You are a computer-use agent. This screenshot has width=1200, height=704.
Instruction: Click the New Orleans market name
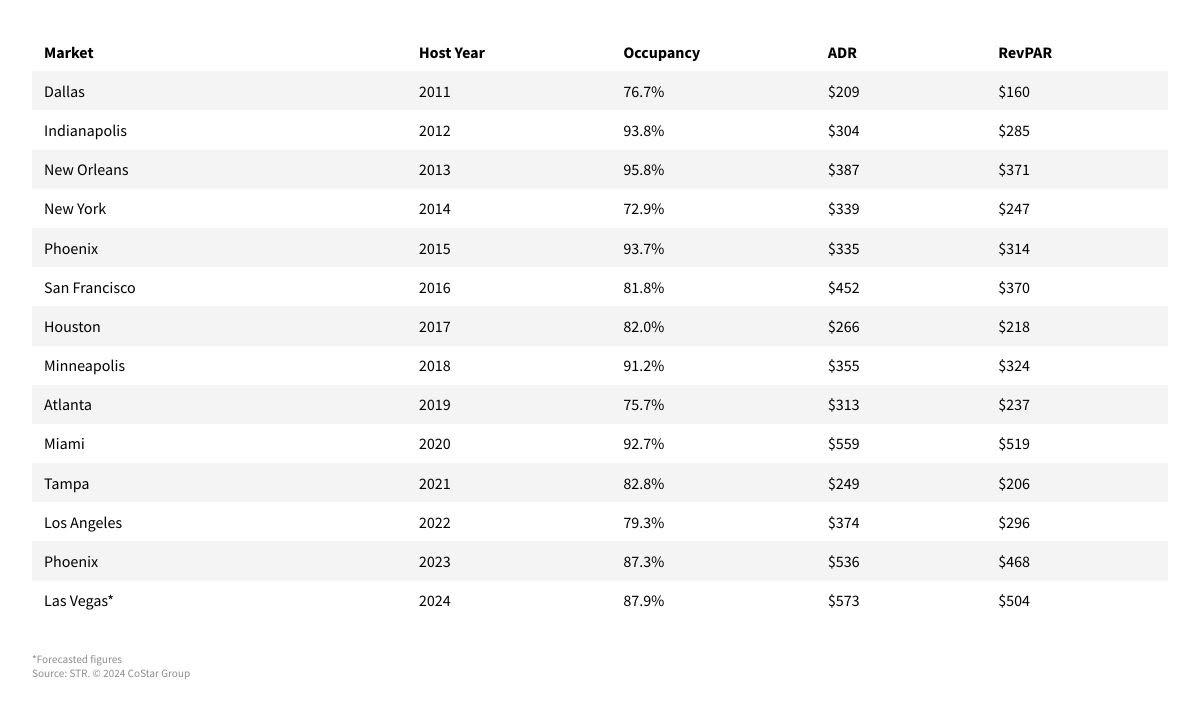(x=86, y=170)
